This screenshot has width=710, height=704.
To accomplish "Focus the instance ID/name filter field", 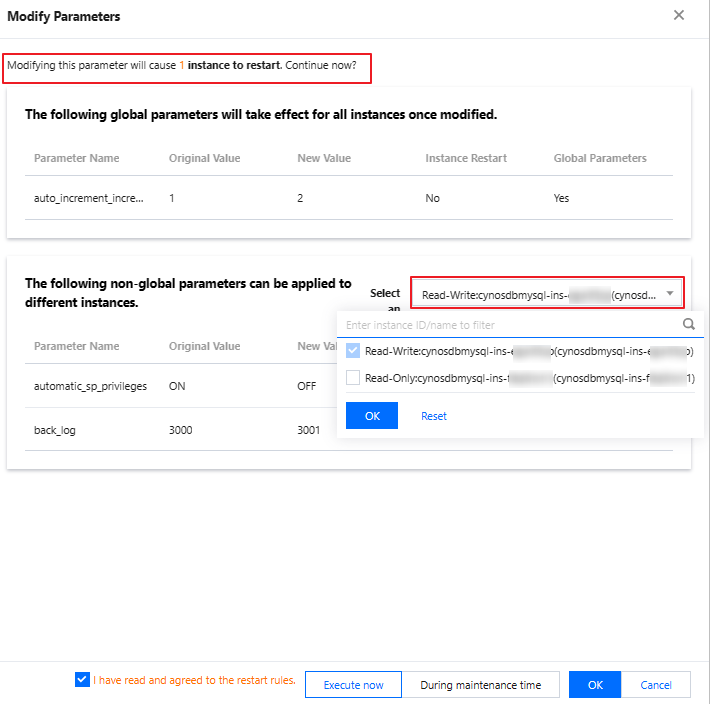I will [510, 325].
